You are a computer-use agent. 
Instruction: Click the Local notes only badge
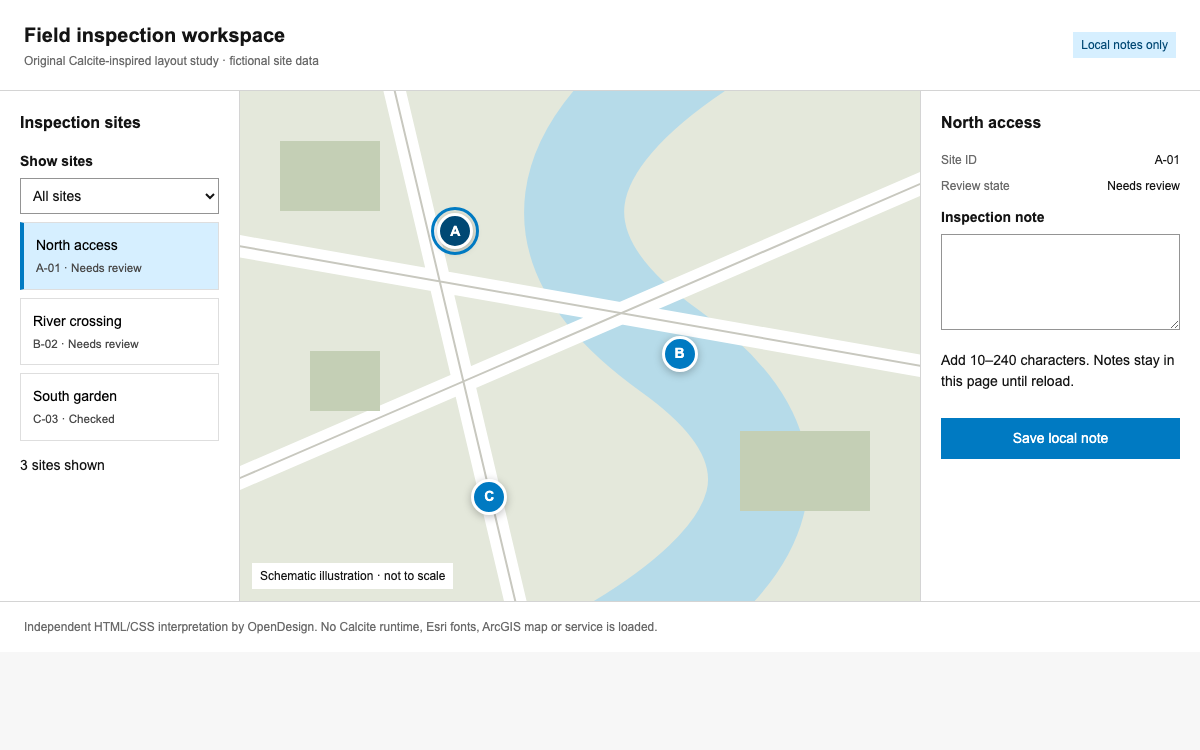[1124, 45]
